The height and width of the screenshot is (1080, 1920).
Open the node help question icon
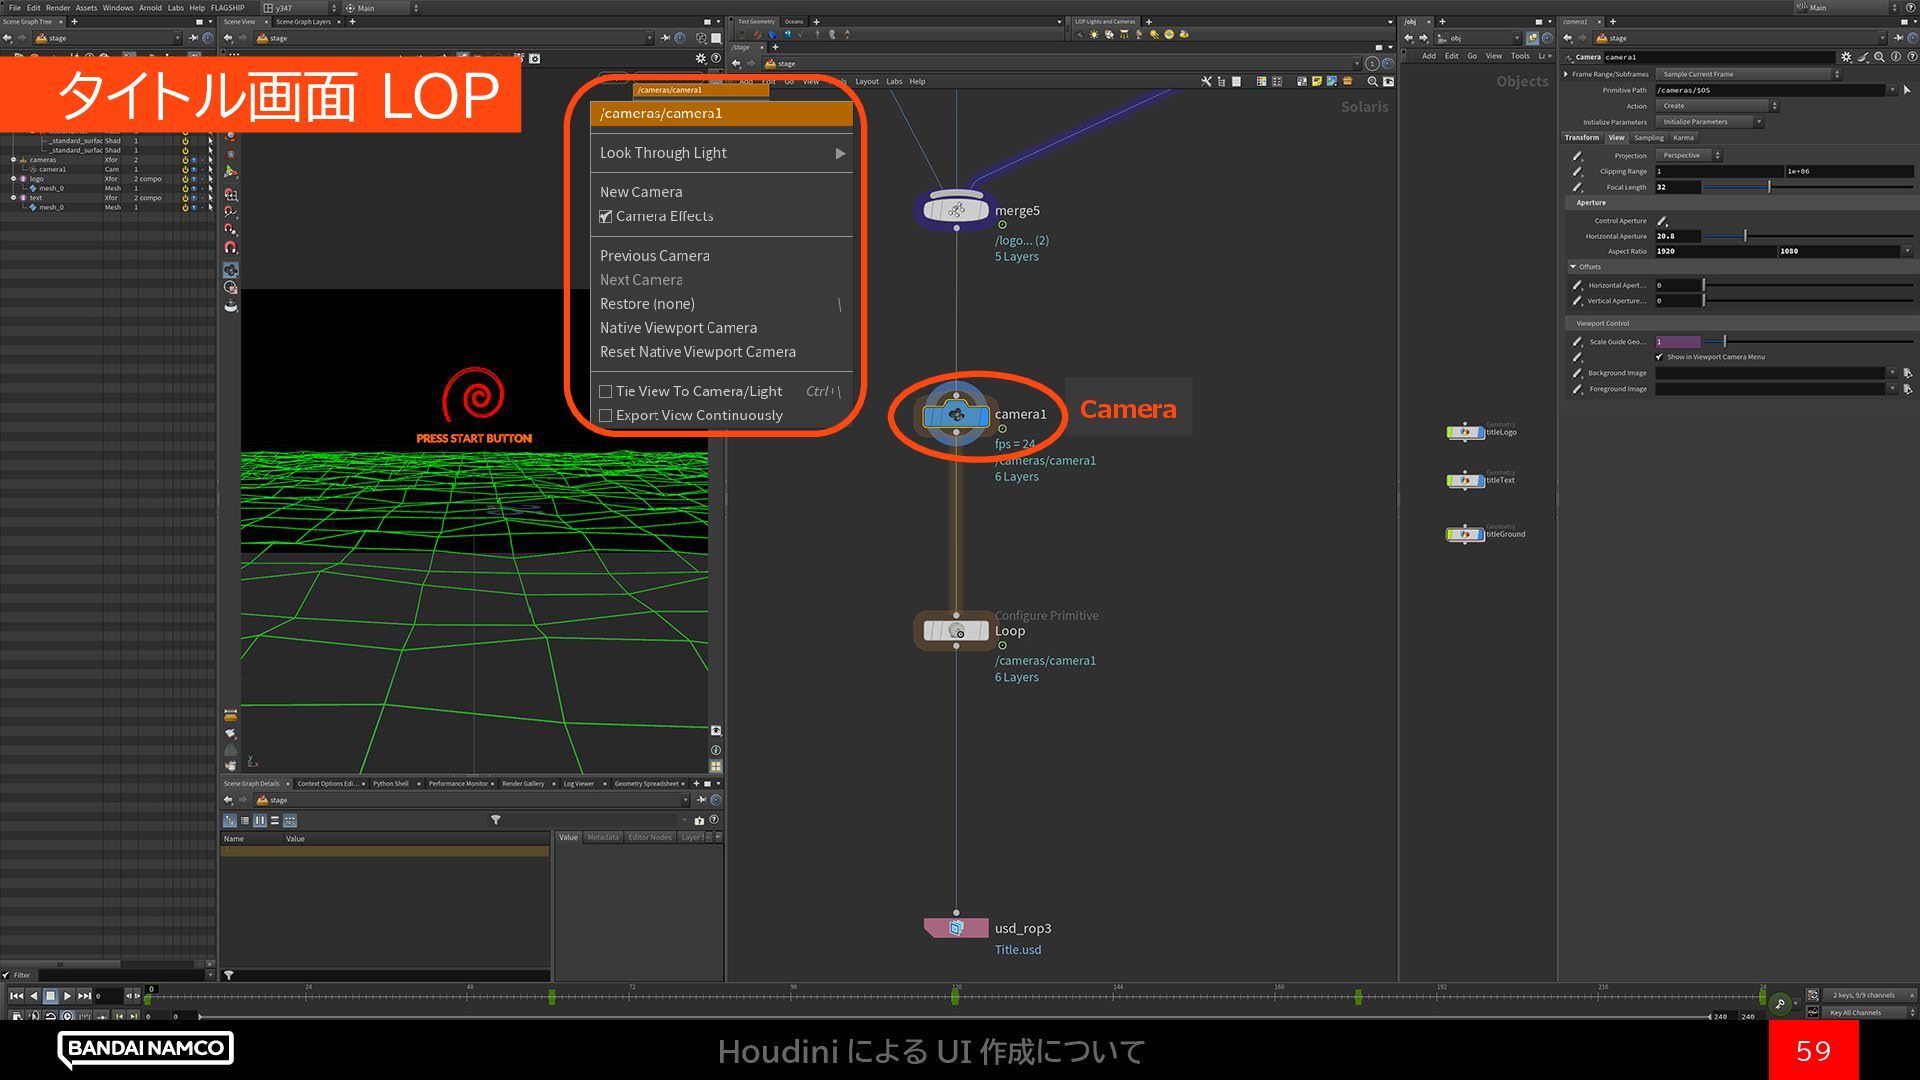(1911, 57)
